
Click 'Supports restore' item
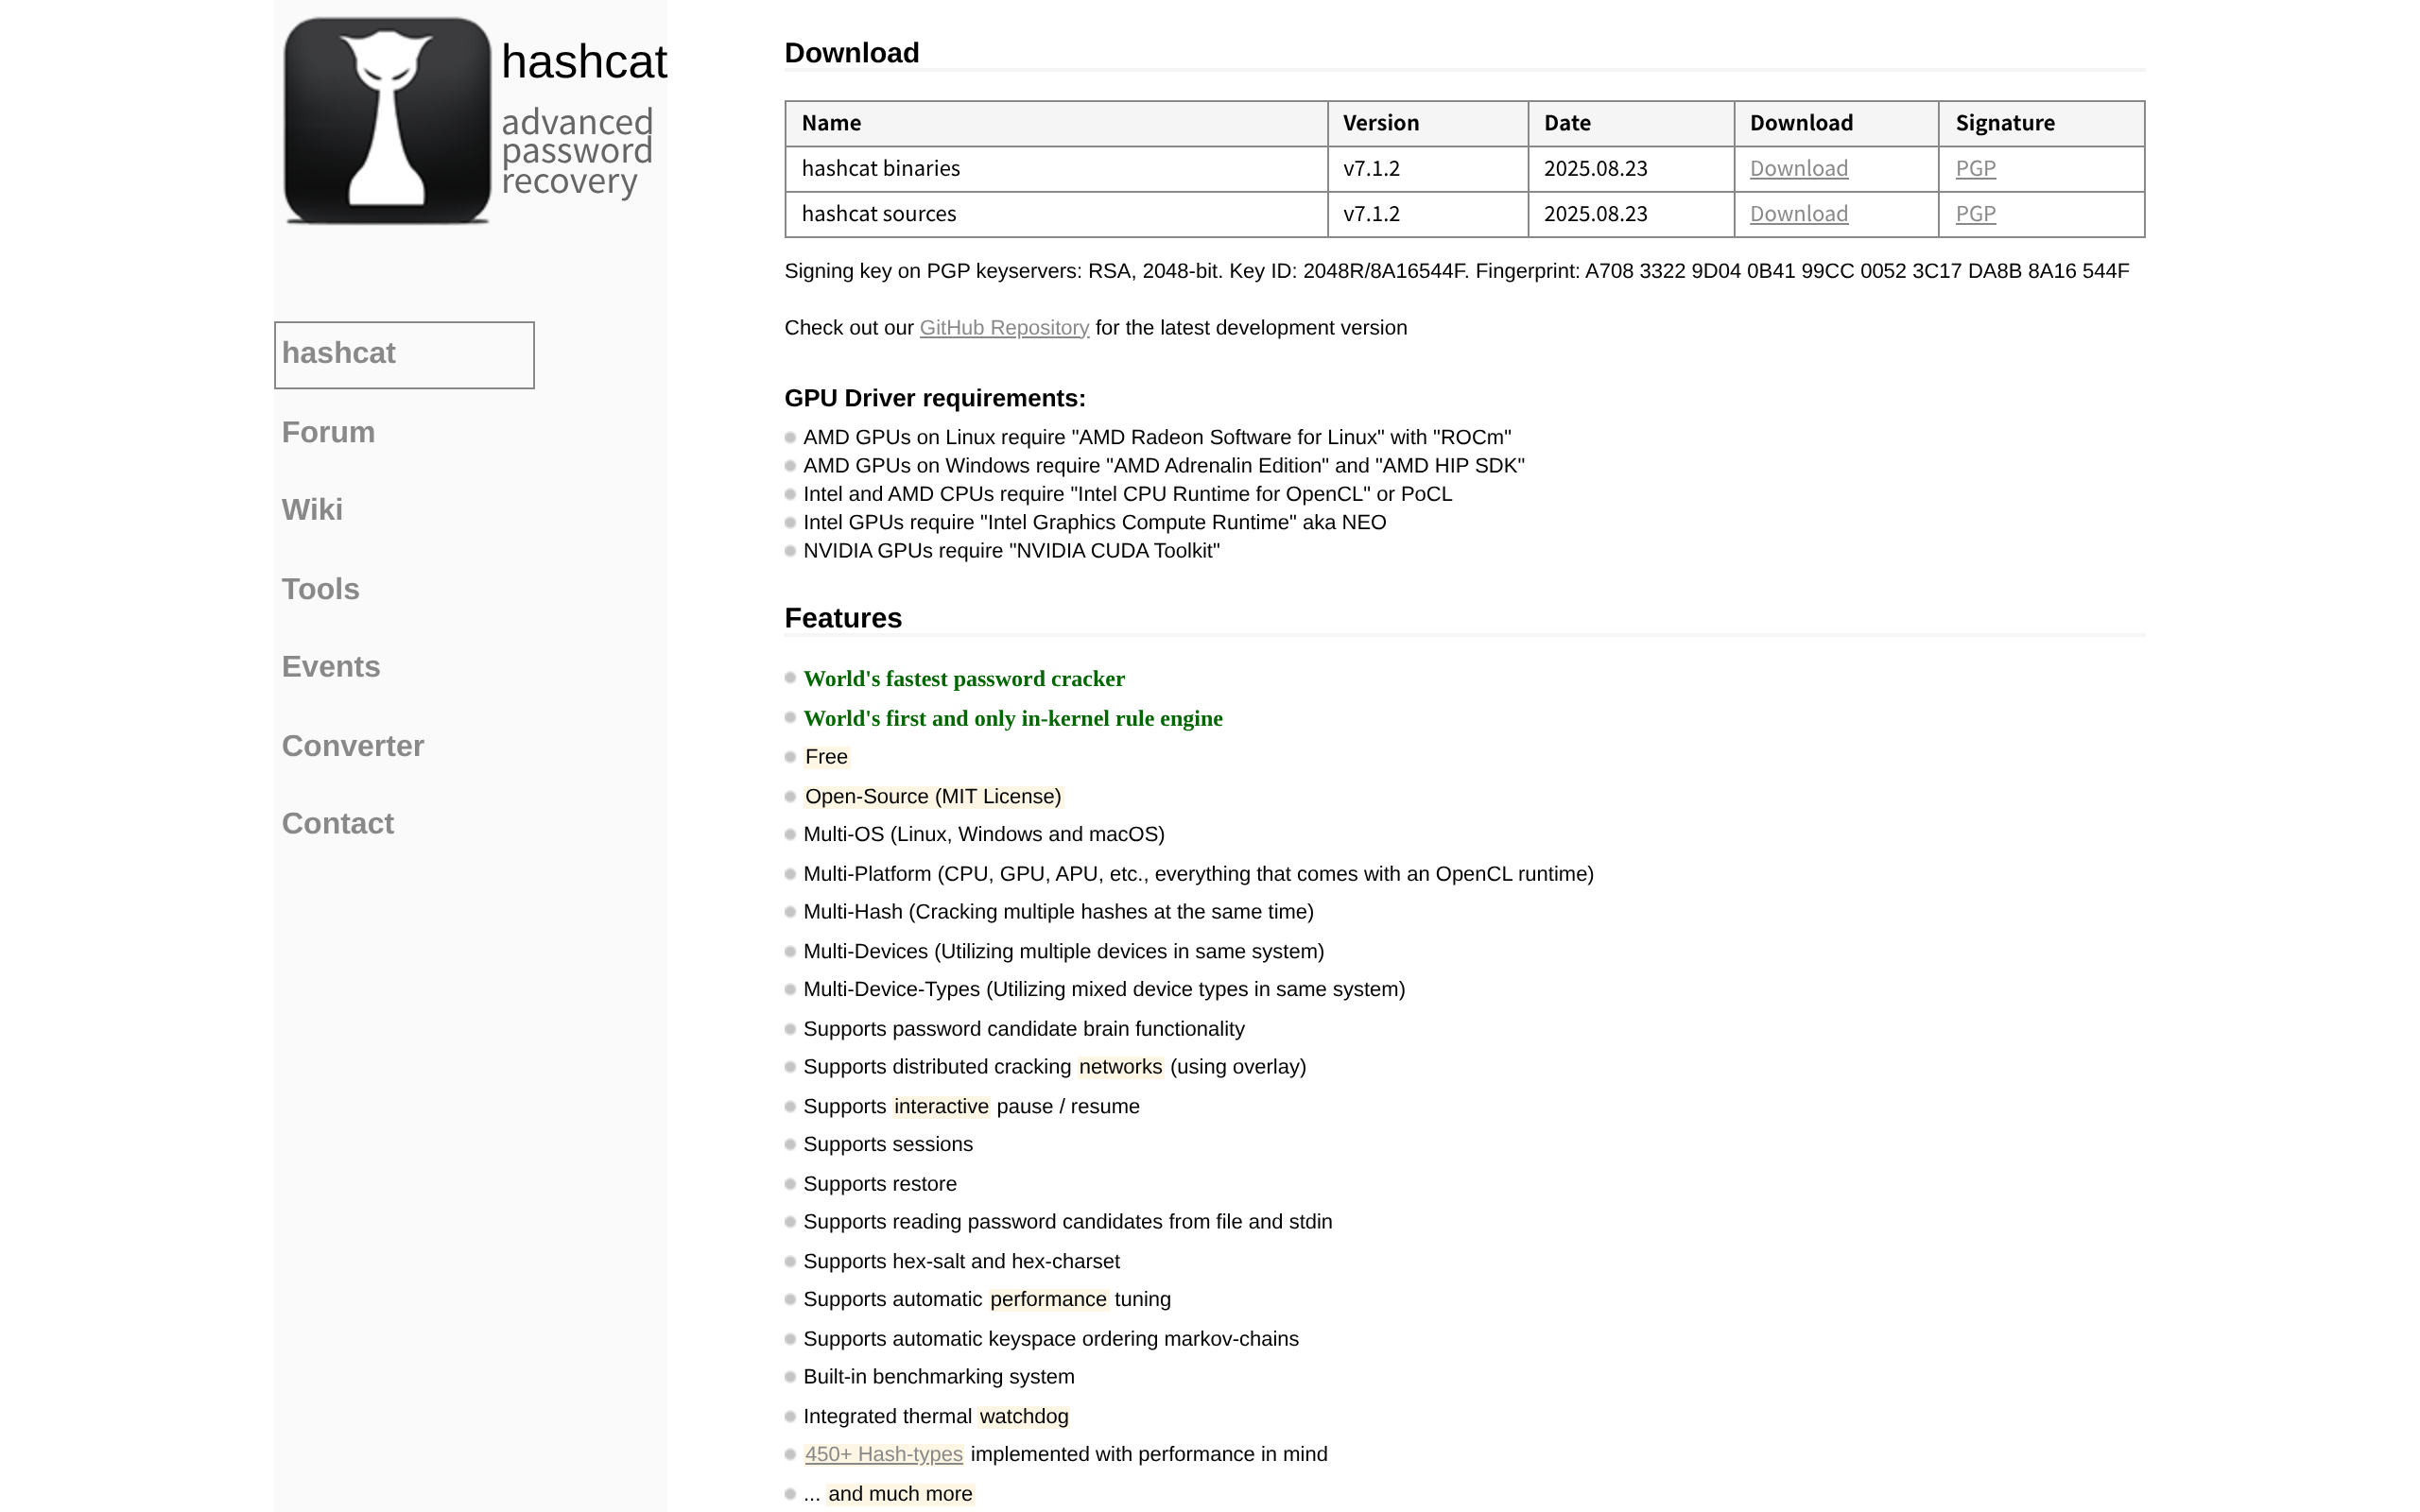click(880, 1184)
